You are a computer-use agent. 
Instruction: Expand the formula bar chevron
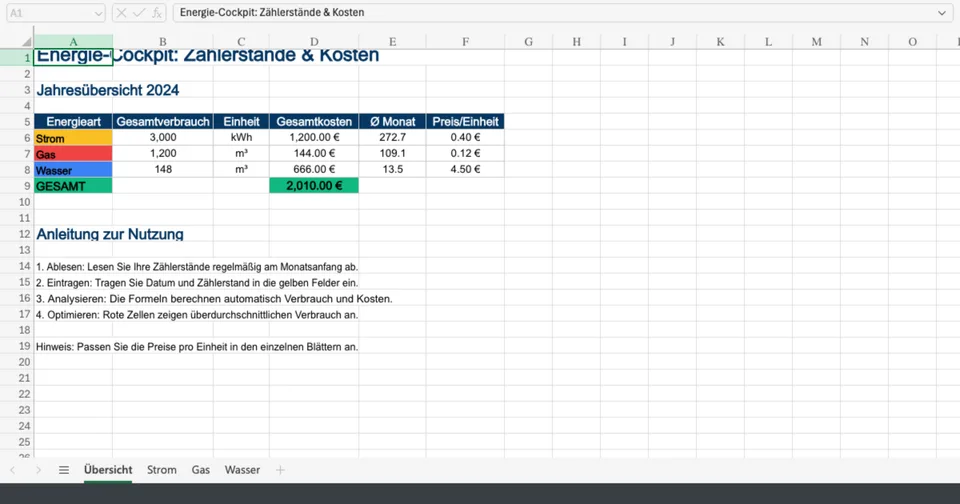click(x=942, y=13)
